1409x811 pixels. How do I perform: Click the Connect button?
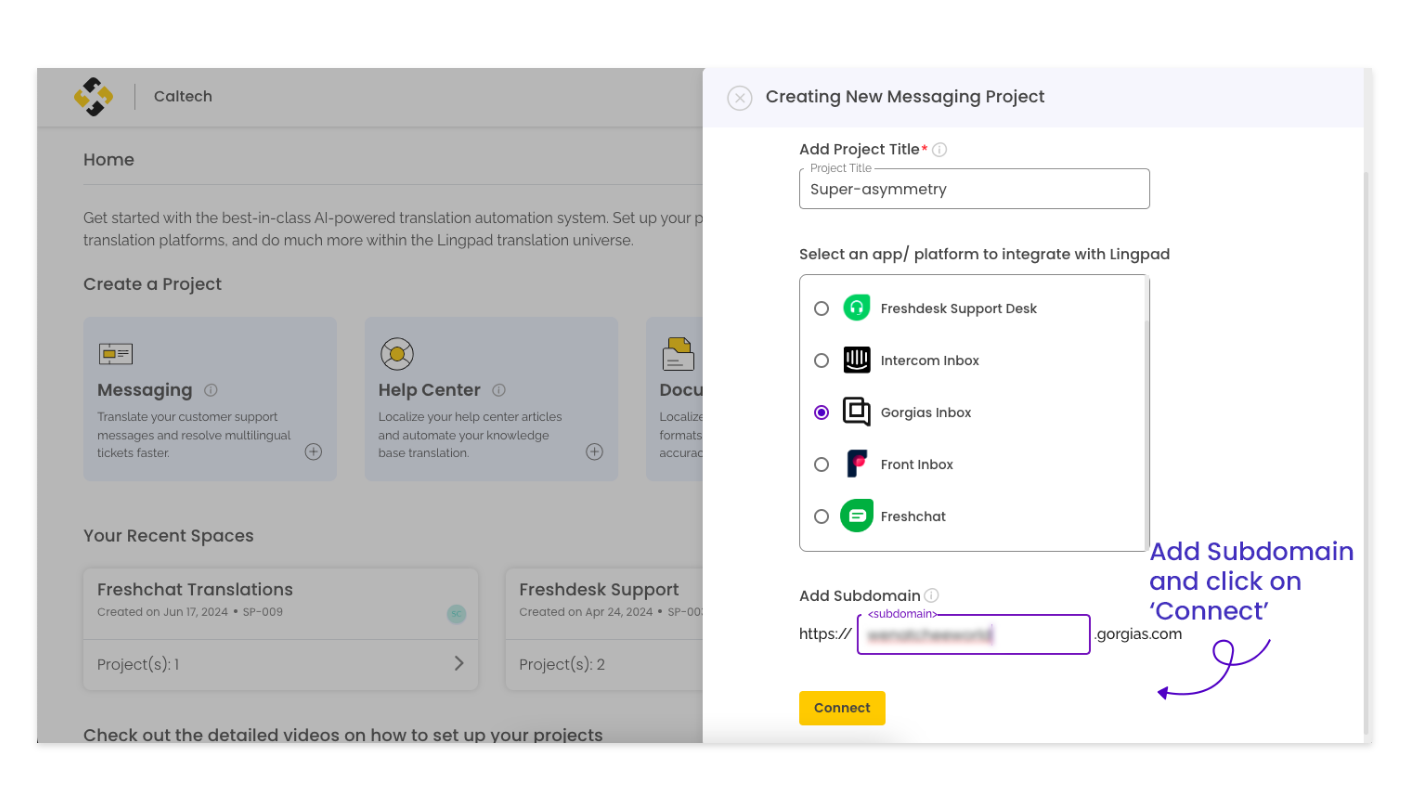click(842, 708)
